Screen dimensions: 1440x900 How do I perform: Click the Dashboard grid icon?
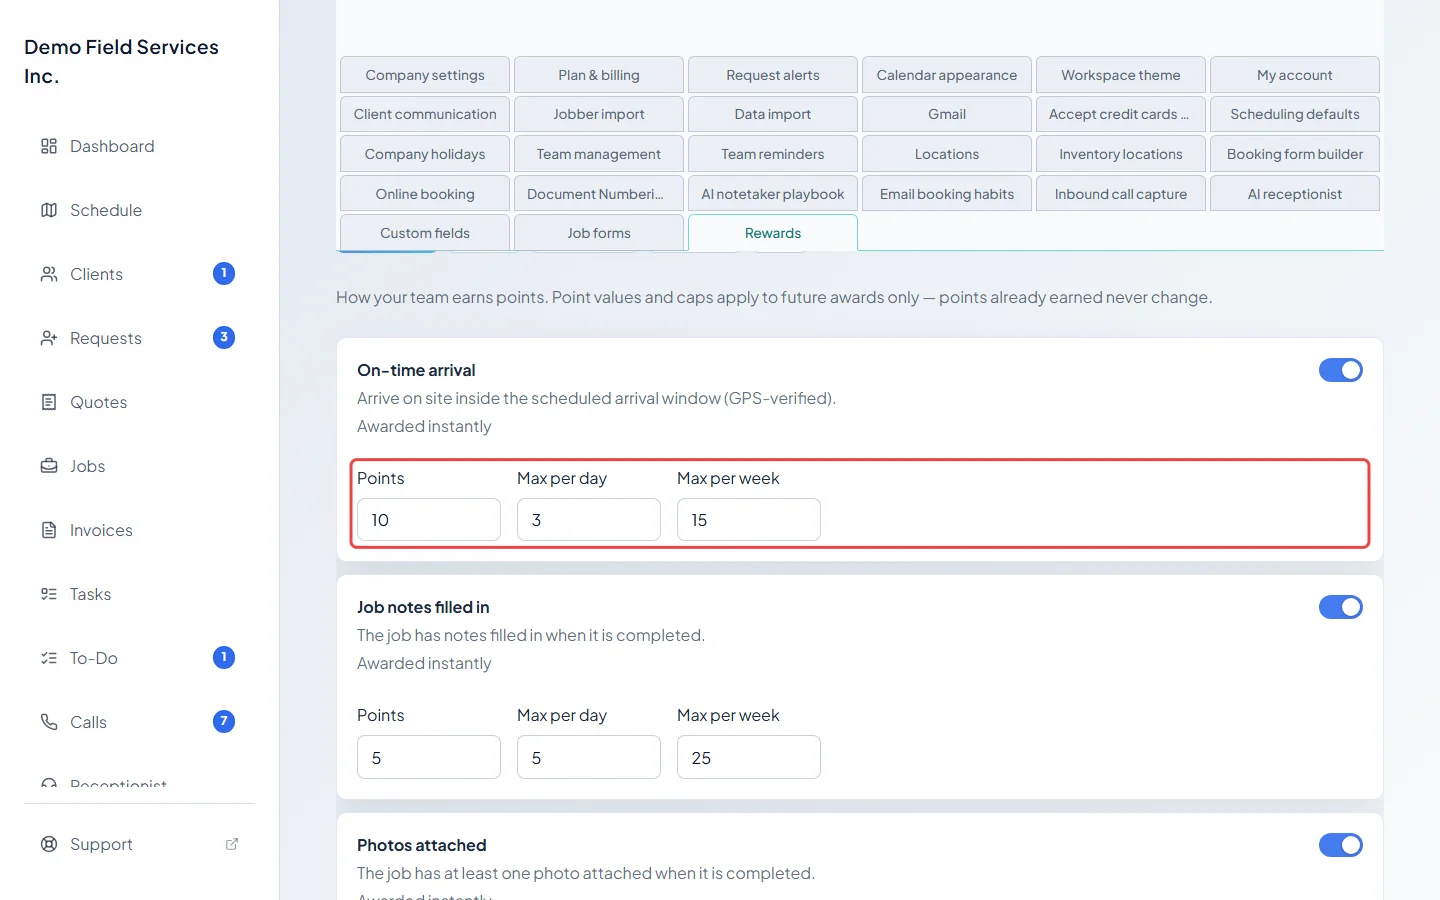point(49,146)
